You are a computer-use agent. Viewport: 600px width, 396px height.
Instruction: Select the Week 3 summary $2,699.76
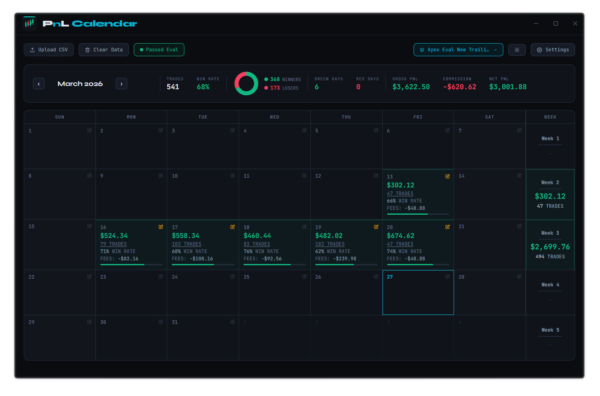[x=550, y=247]
